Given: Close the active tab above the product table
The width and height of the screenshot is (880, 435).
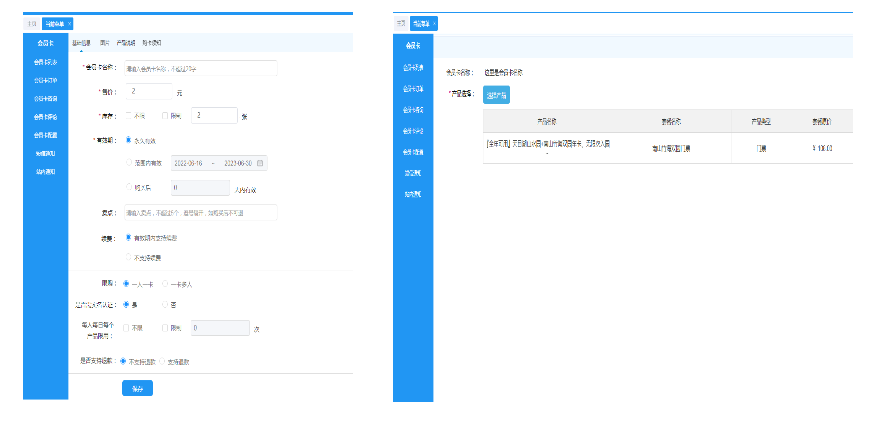Looking at the screenshot, I should [x=433, y=23].
